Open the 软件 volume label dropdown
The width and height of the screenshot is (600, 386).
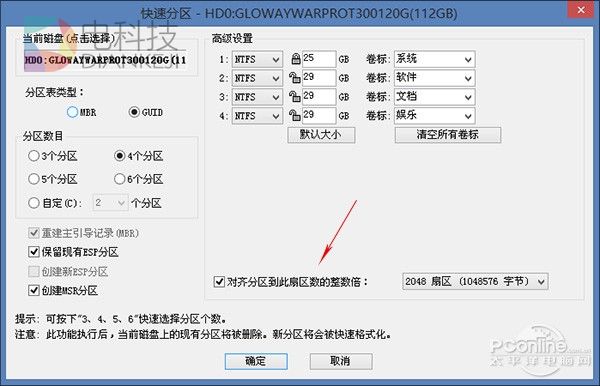click(435, 78)
